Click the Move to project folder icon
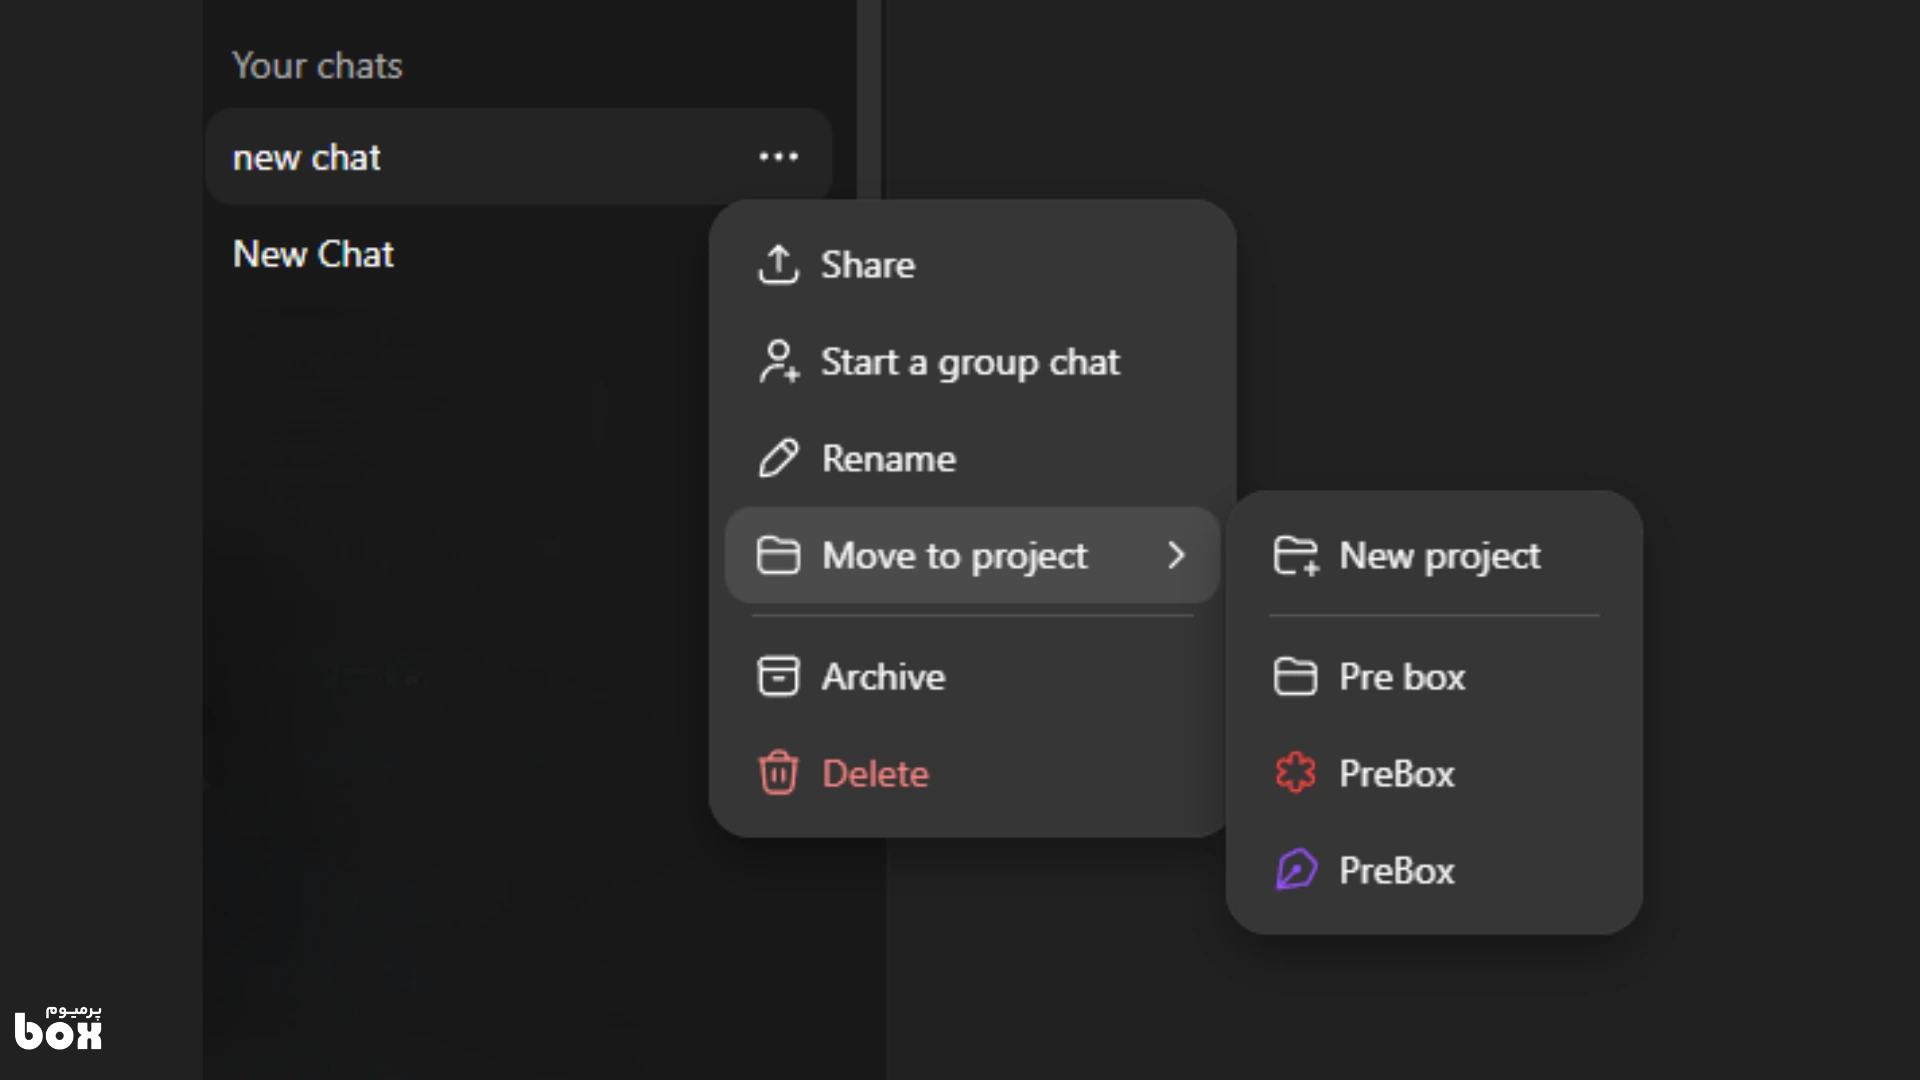Viewport: 1920px width, 1080px height. pos(778,556)
